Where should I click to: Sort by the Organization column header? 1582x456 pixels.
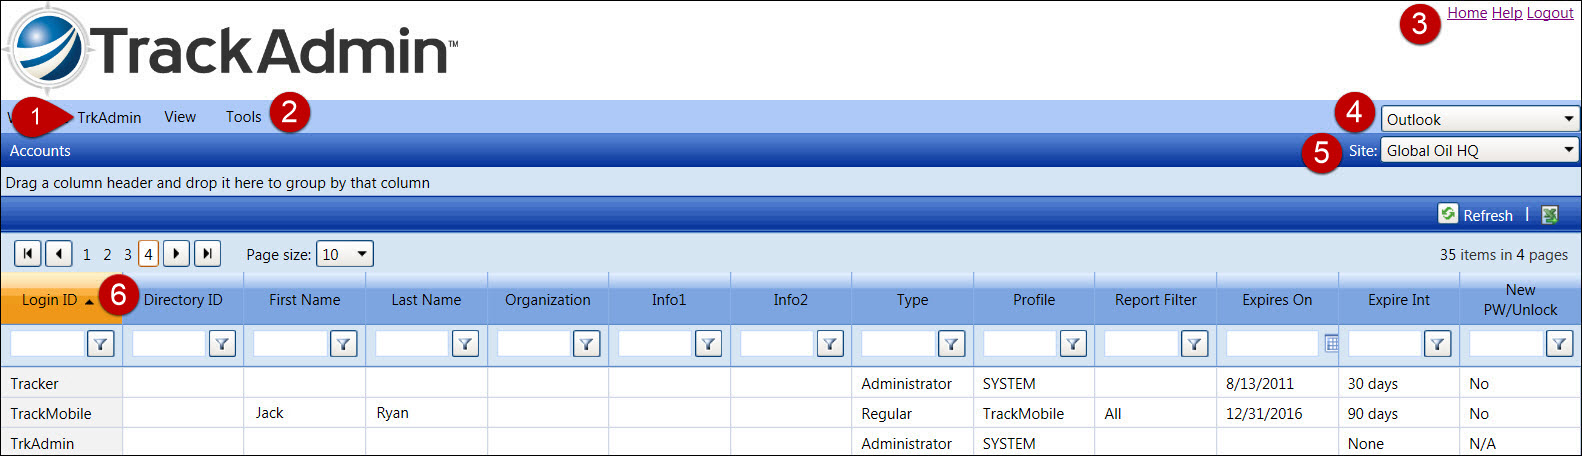point(548,299)
